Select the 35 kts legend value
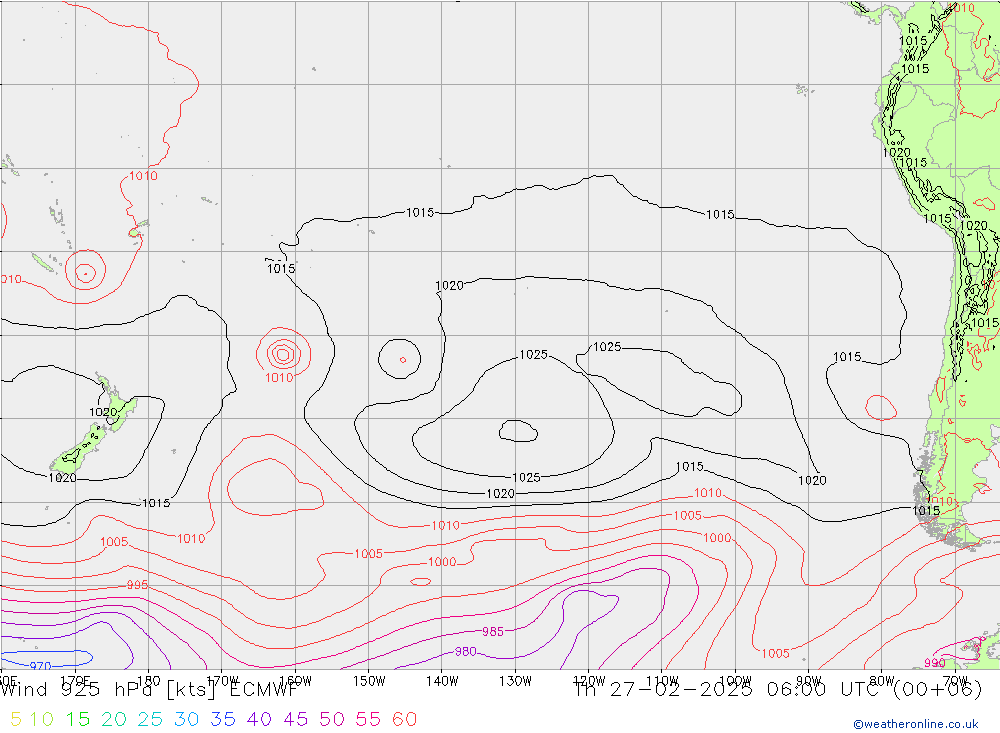The width and height of the screenshot is (1000, 733). 223,720
